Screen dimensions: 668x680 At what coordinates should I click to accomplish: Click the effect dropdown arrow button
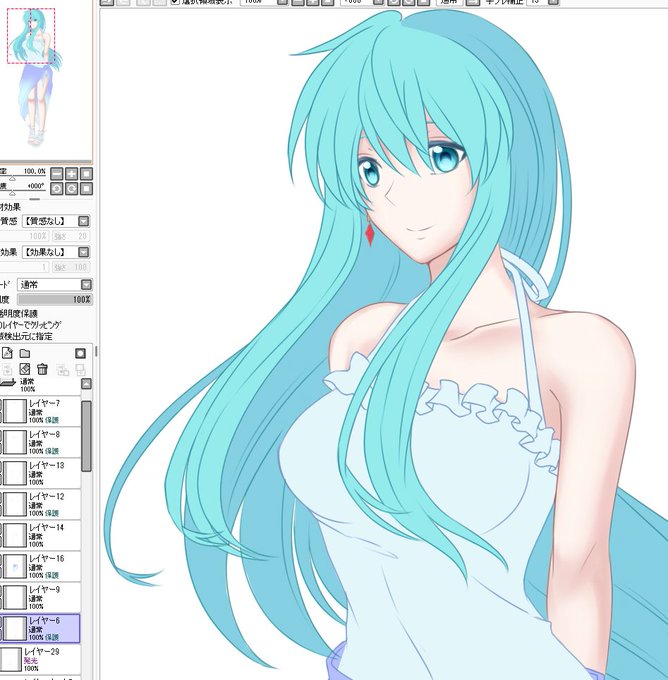click(84, 252)
